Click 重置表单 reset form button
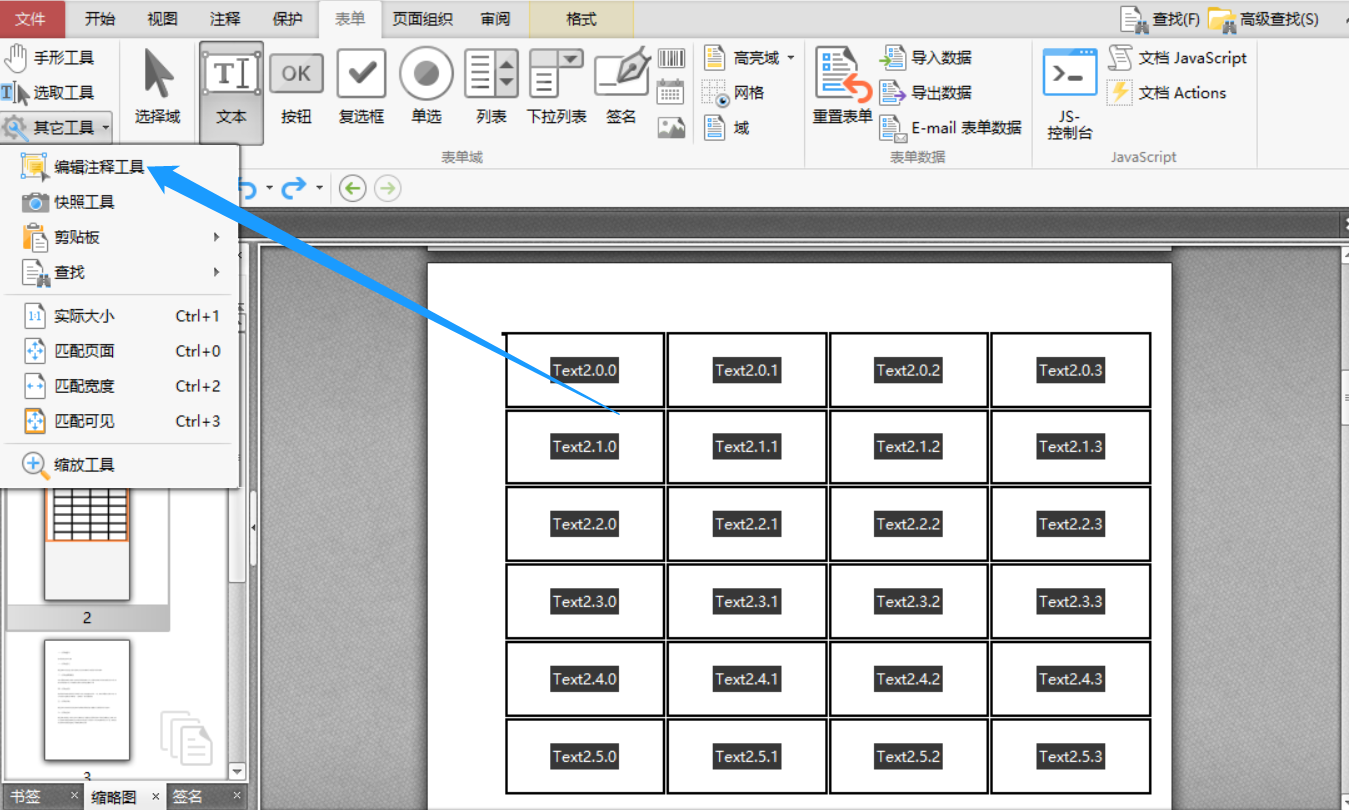This screenshot has height=810, width=1349. point(842,88)
